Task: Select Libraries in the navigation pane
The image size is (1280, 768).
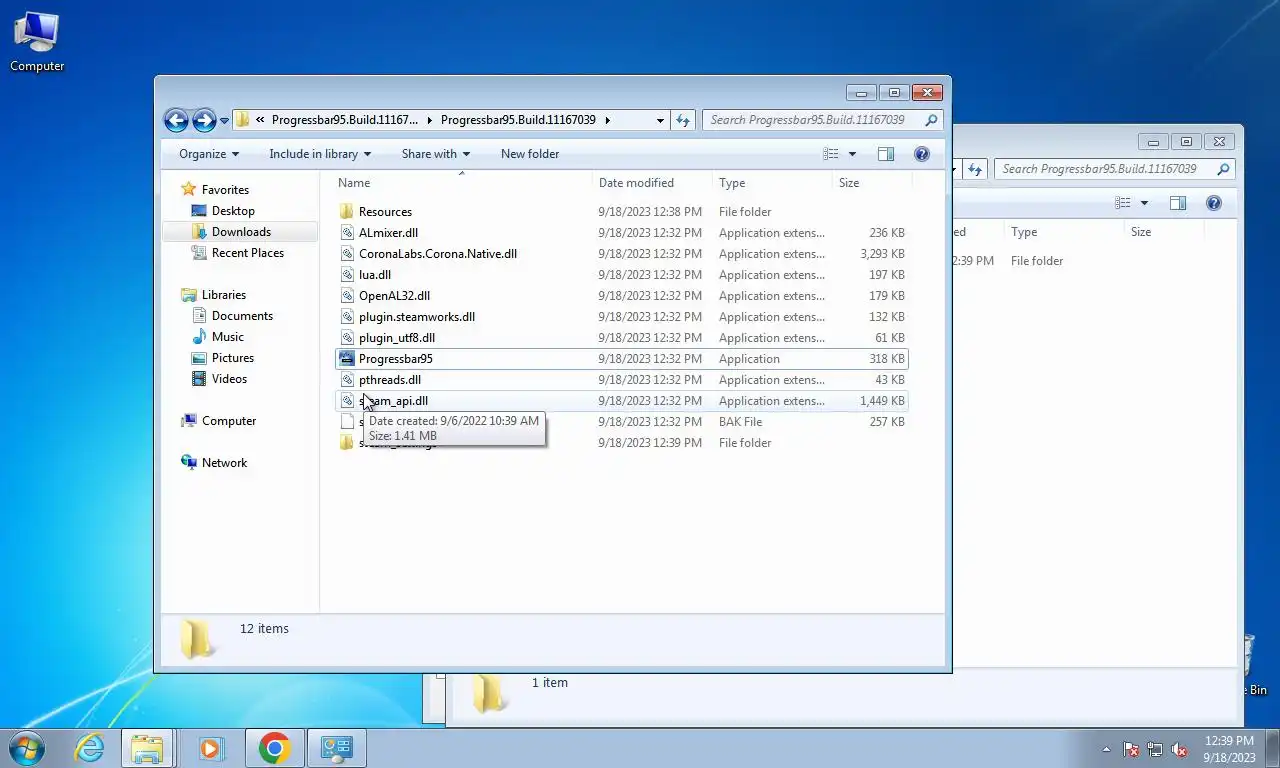Action: [x=223, y=295]
